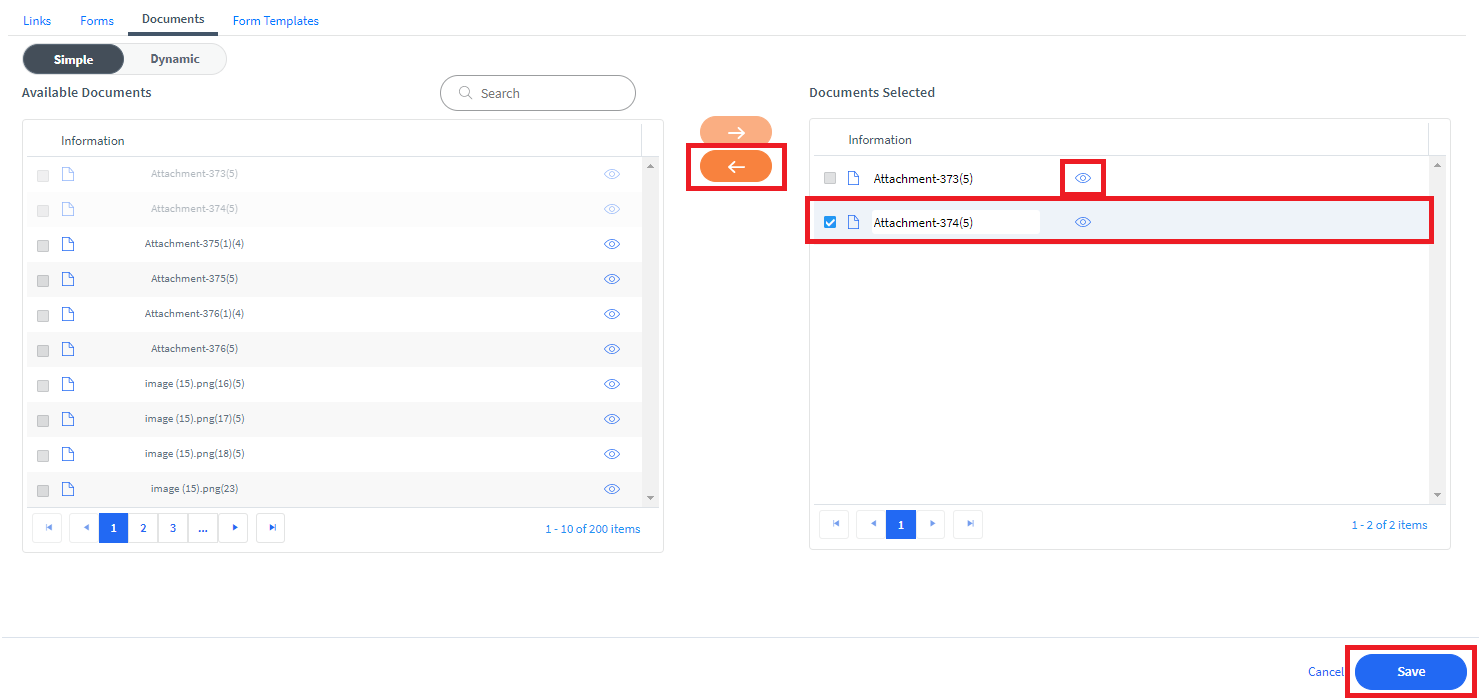Go to next page of selected documents

pyautogui.click(x=931, y=524)
